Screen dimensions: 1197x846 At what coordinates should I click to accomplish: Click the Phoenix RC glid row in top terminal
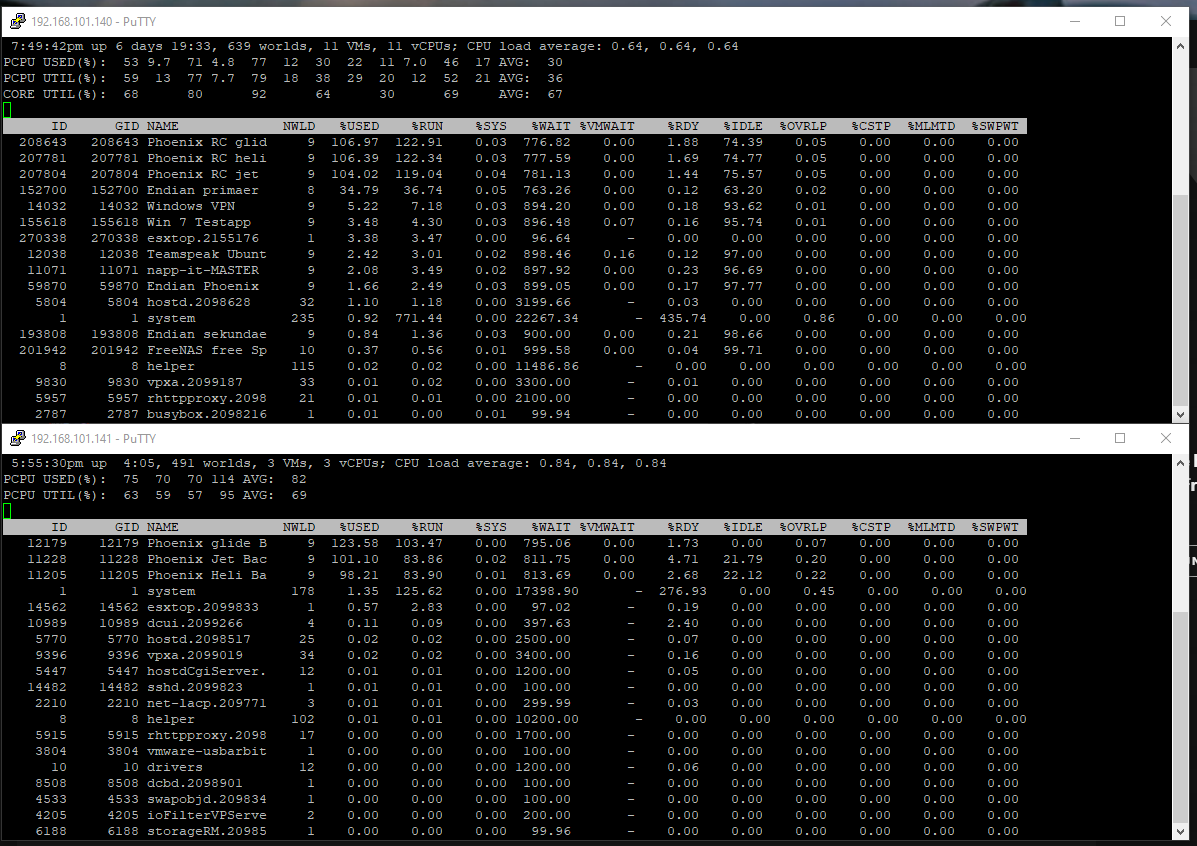pyautogui.click(x=207, y=142)
